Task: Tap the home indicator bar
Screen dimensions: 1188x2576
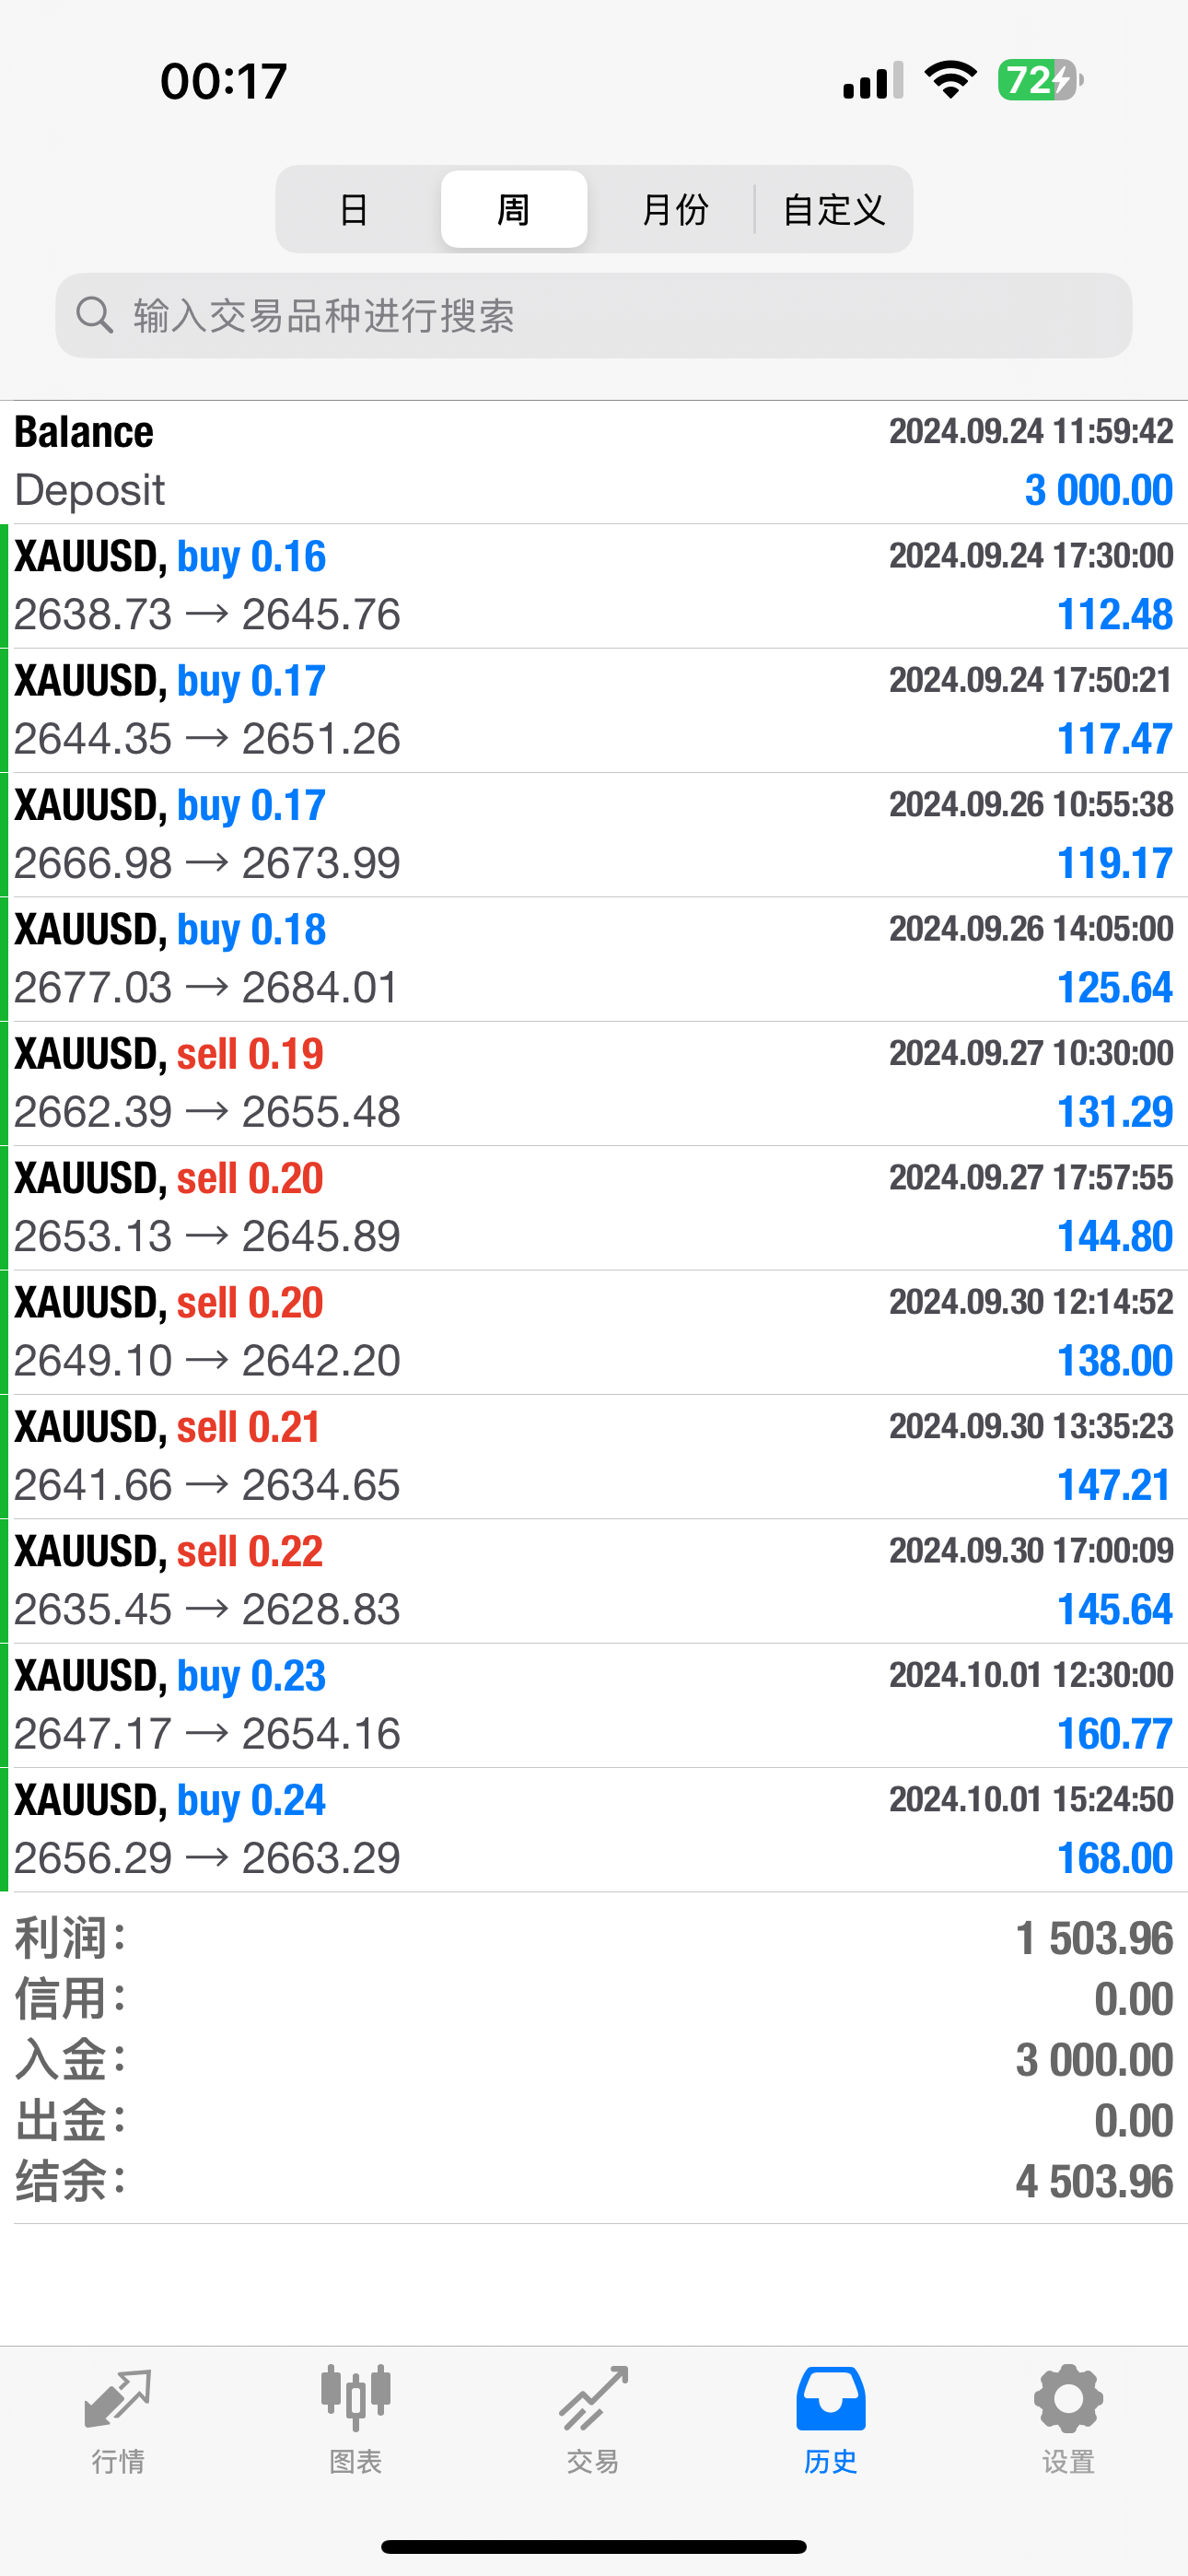Action: (x=594, y=2546)
